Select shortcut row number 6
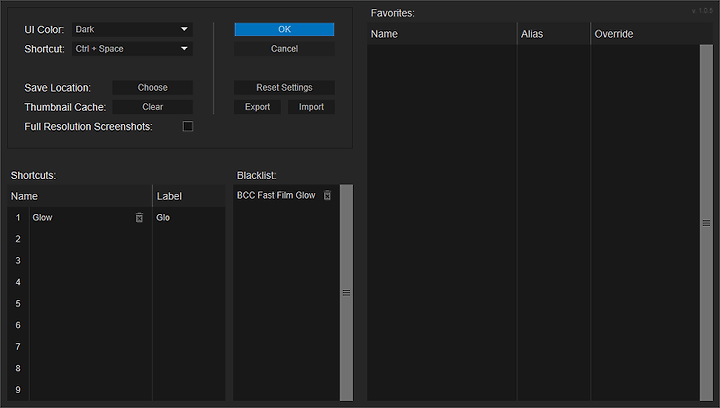Screen dimensions: 720x408 [x=18, y=325]
